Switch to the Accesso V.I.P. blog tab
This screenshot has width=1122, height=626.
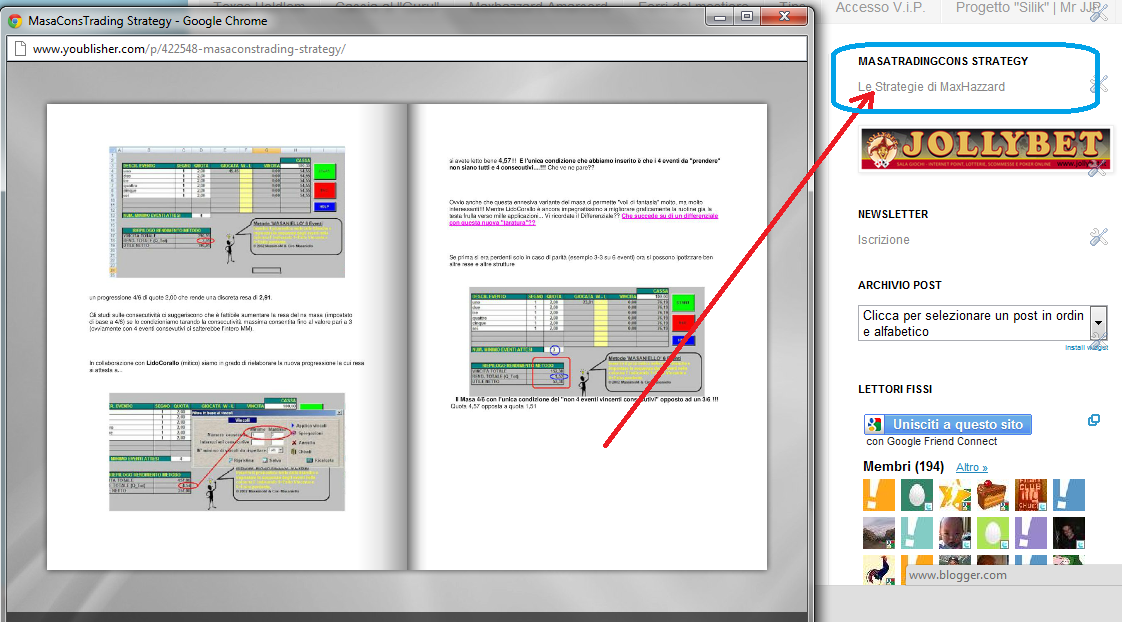click(x=880, y=8)
